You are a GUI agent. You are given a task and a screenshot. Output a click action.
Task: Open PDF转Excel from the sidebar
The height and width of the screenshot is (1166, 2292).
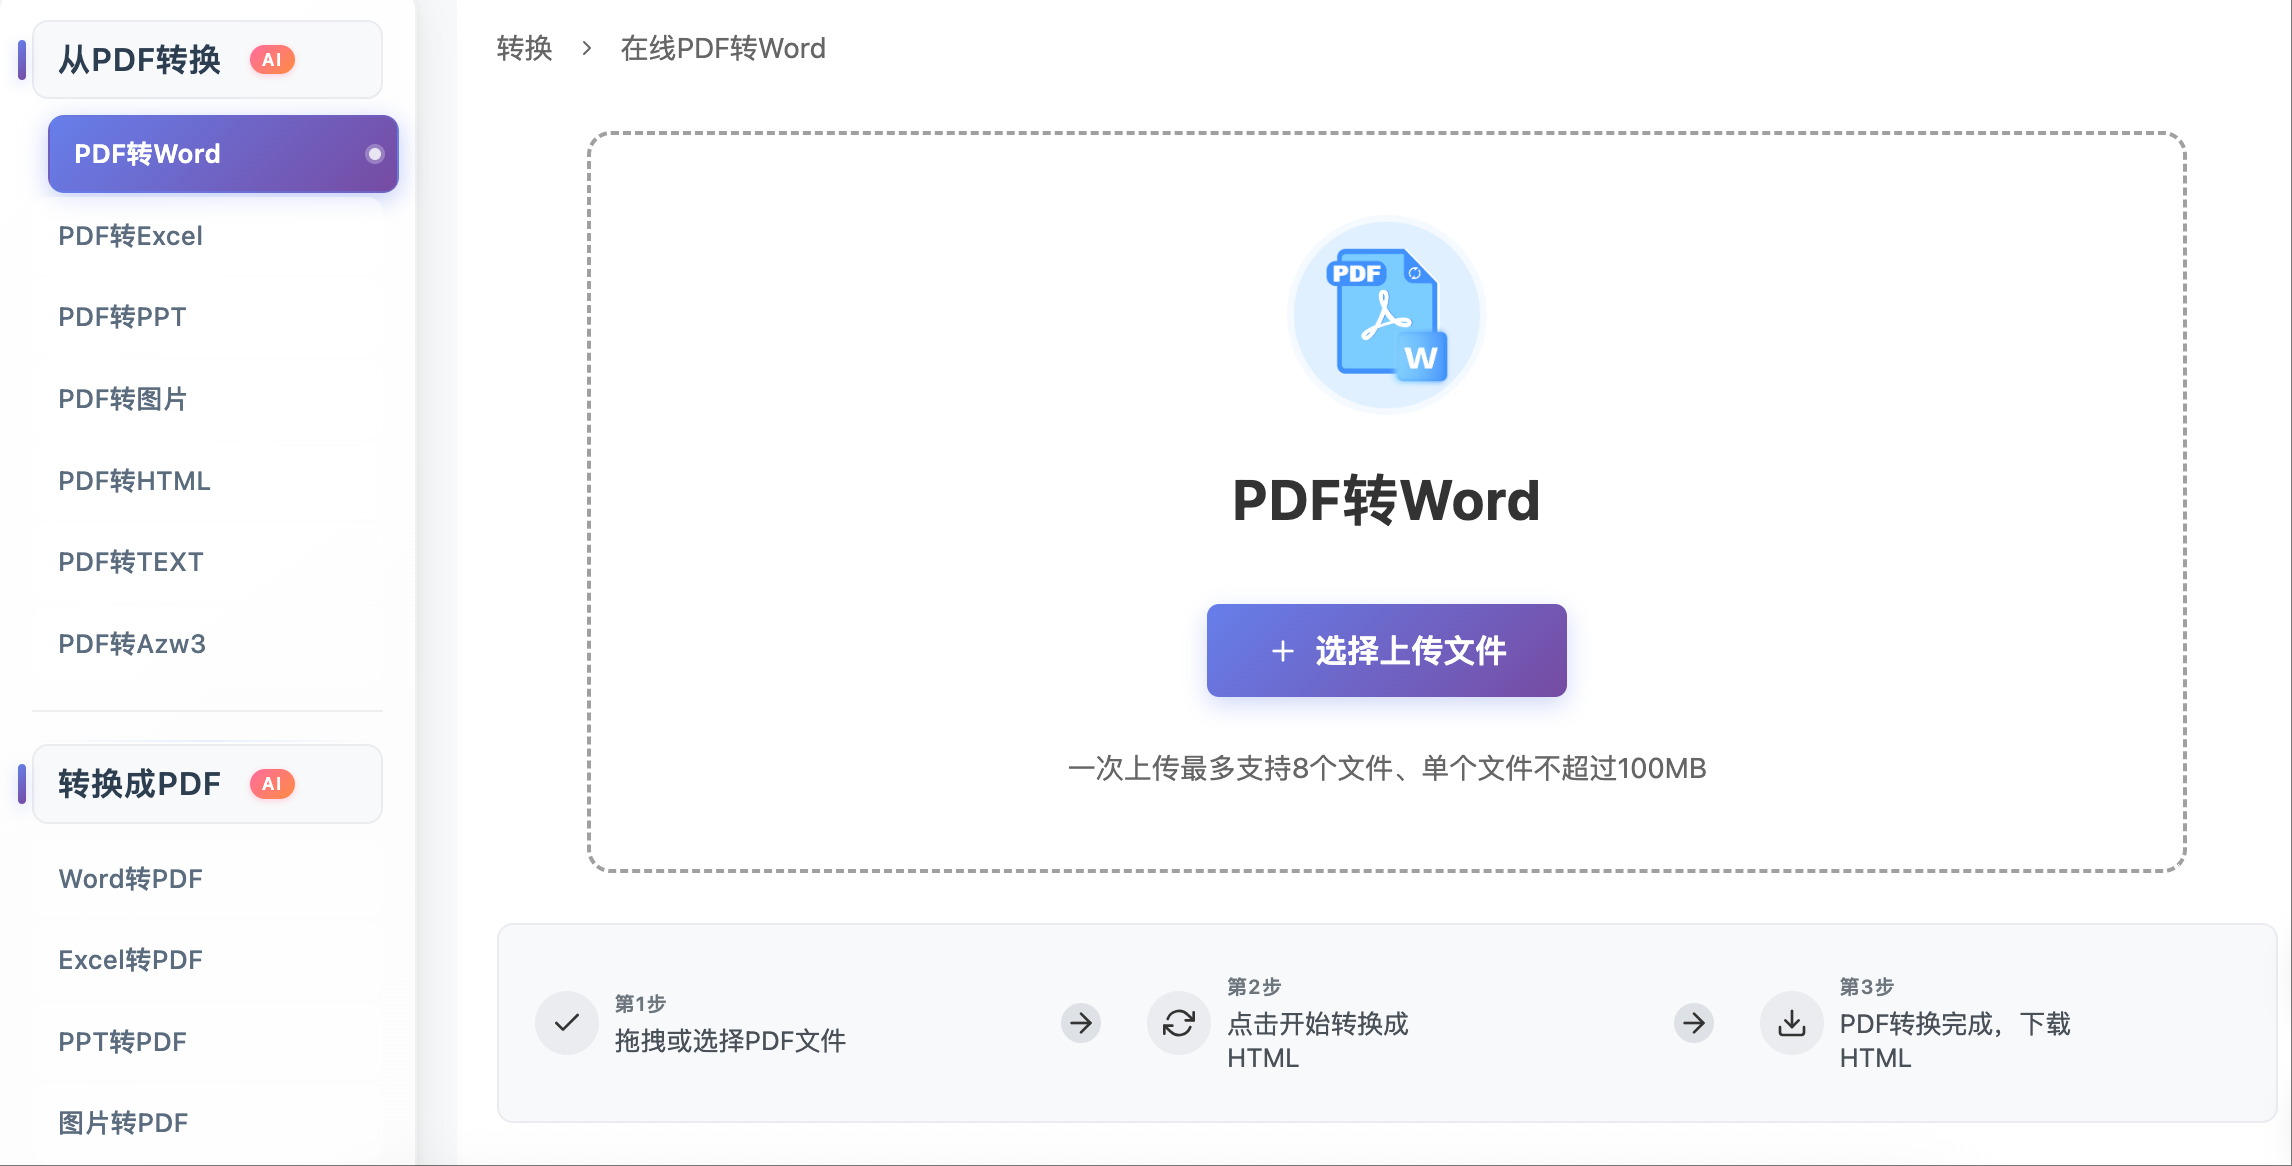tap(131, 236)
